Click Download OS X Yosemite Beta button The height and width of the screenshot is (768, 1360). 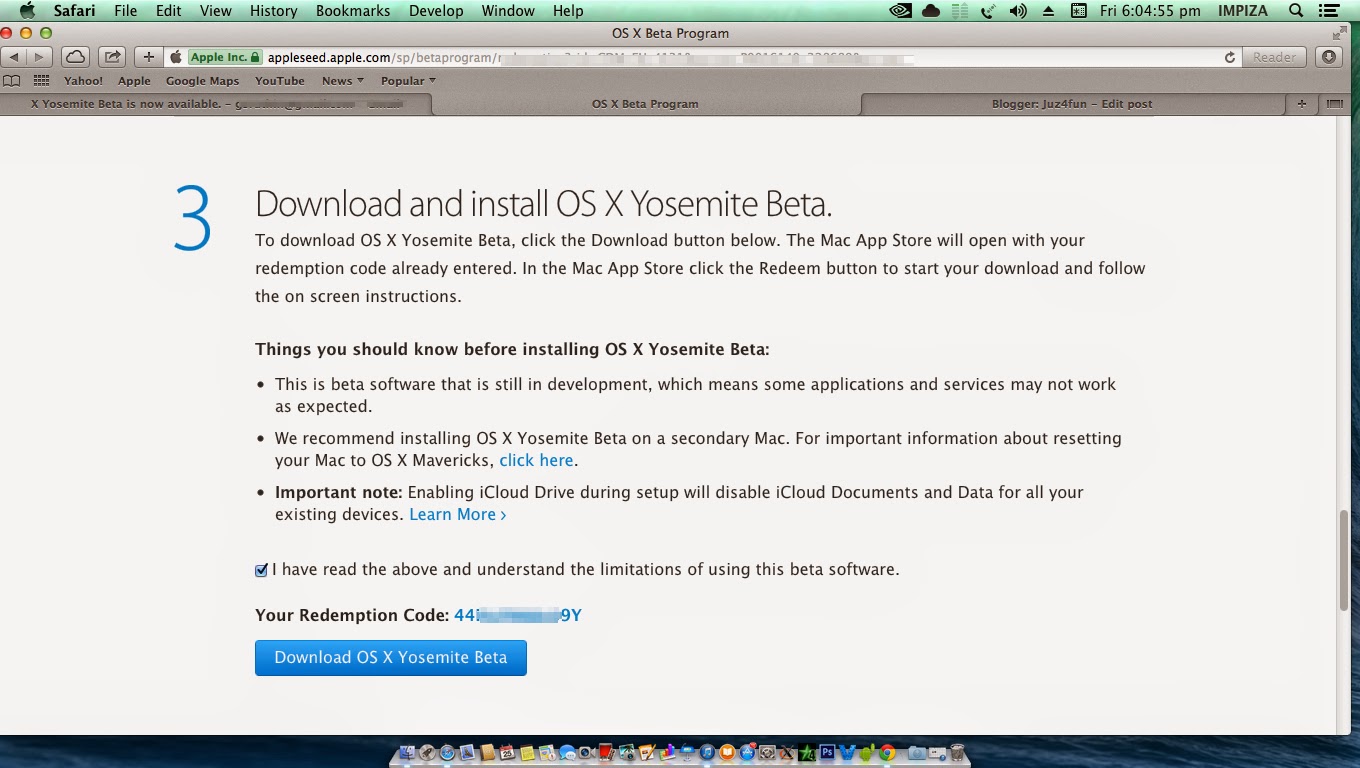[391, 657]
